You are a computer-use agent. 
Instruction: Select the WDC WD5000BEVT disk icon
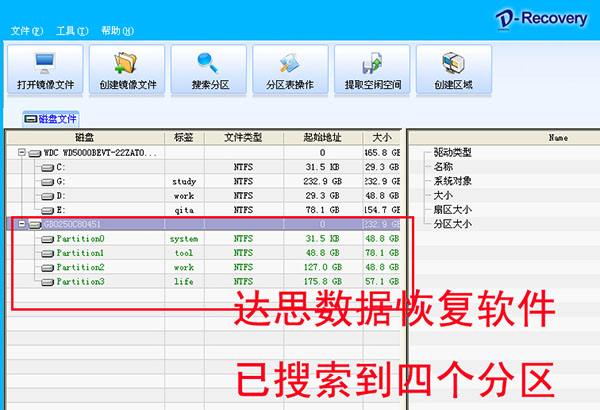coord(35,153)
